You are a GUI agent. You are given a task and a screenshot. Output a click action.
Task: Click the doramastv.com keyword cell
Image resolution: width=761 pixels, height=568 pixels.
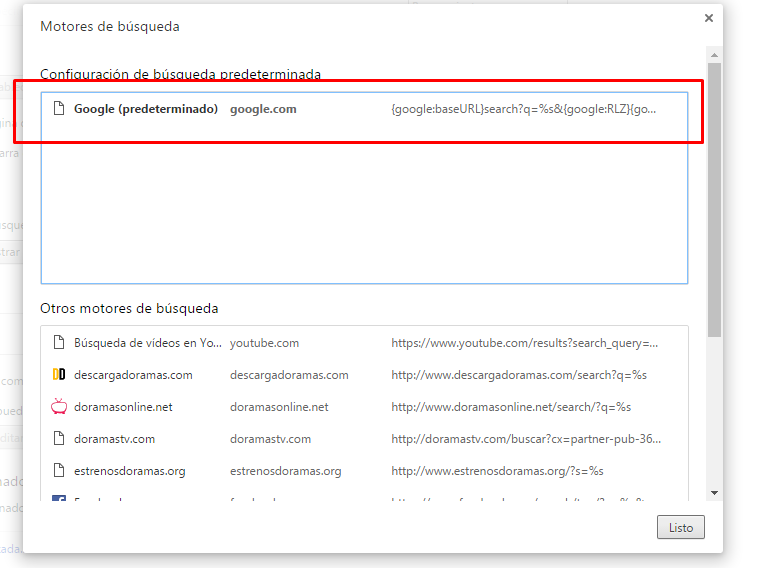tap(270, 439)
